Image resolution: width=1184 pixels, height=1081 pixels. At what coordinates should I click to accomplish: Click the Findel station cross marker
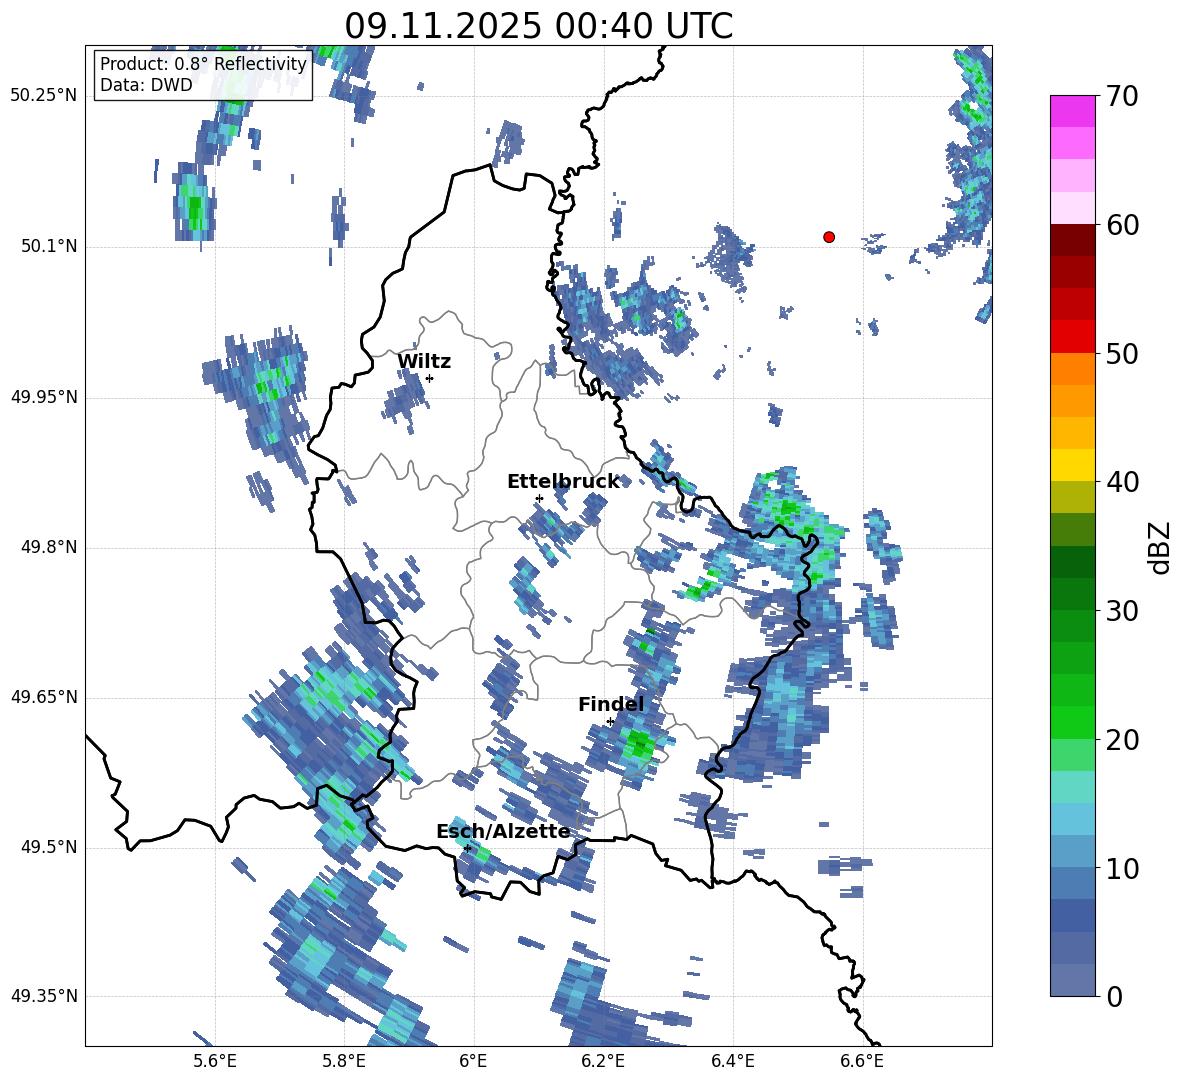610,722
